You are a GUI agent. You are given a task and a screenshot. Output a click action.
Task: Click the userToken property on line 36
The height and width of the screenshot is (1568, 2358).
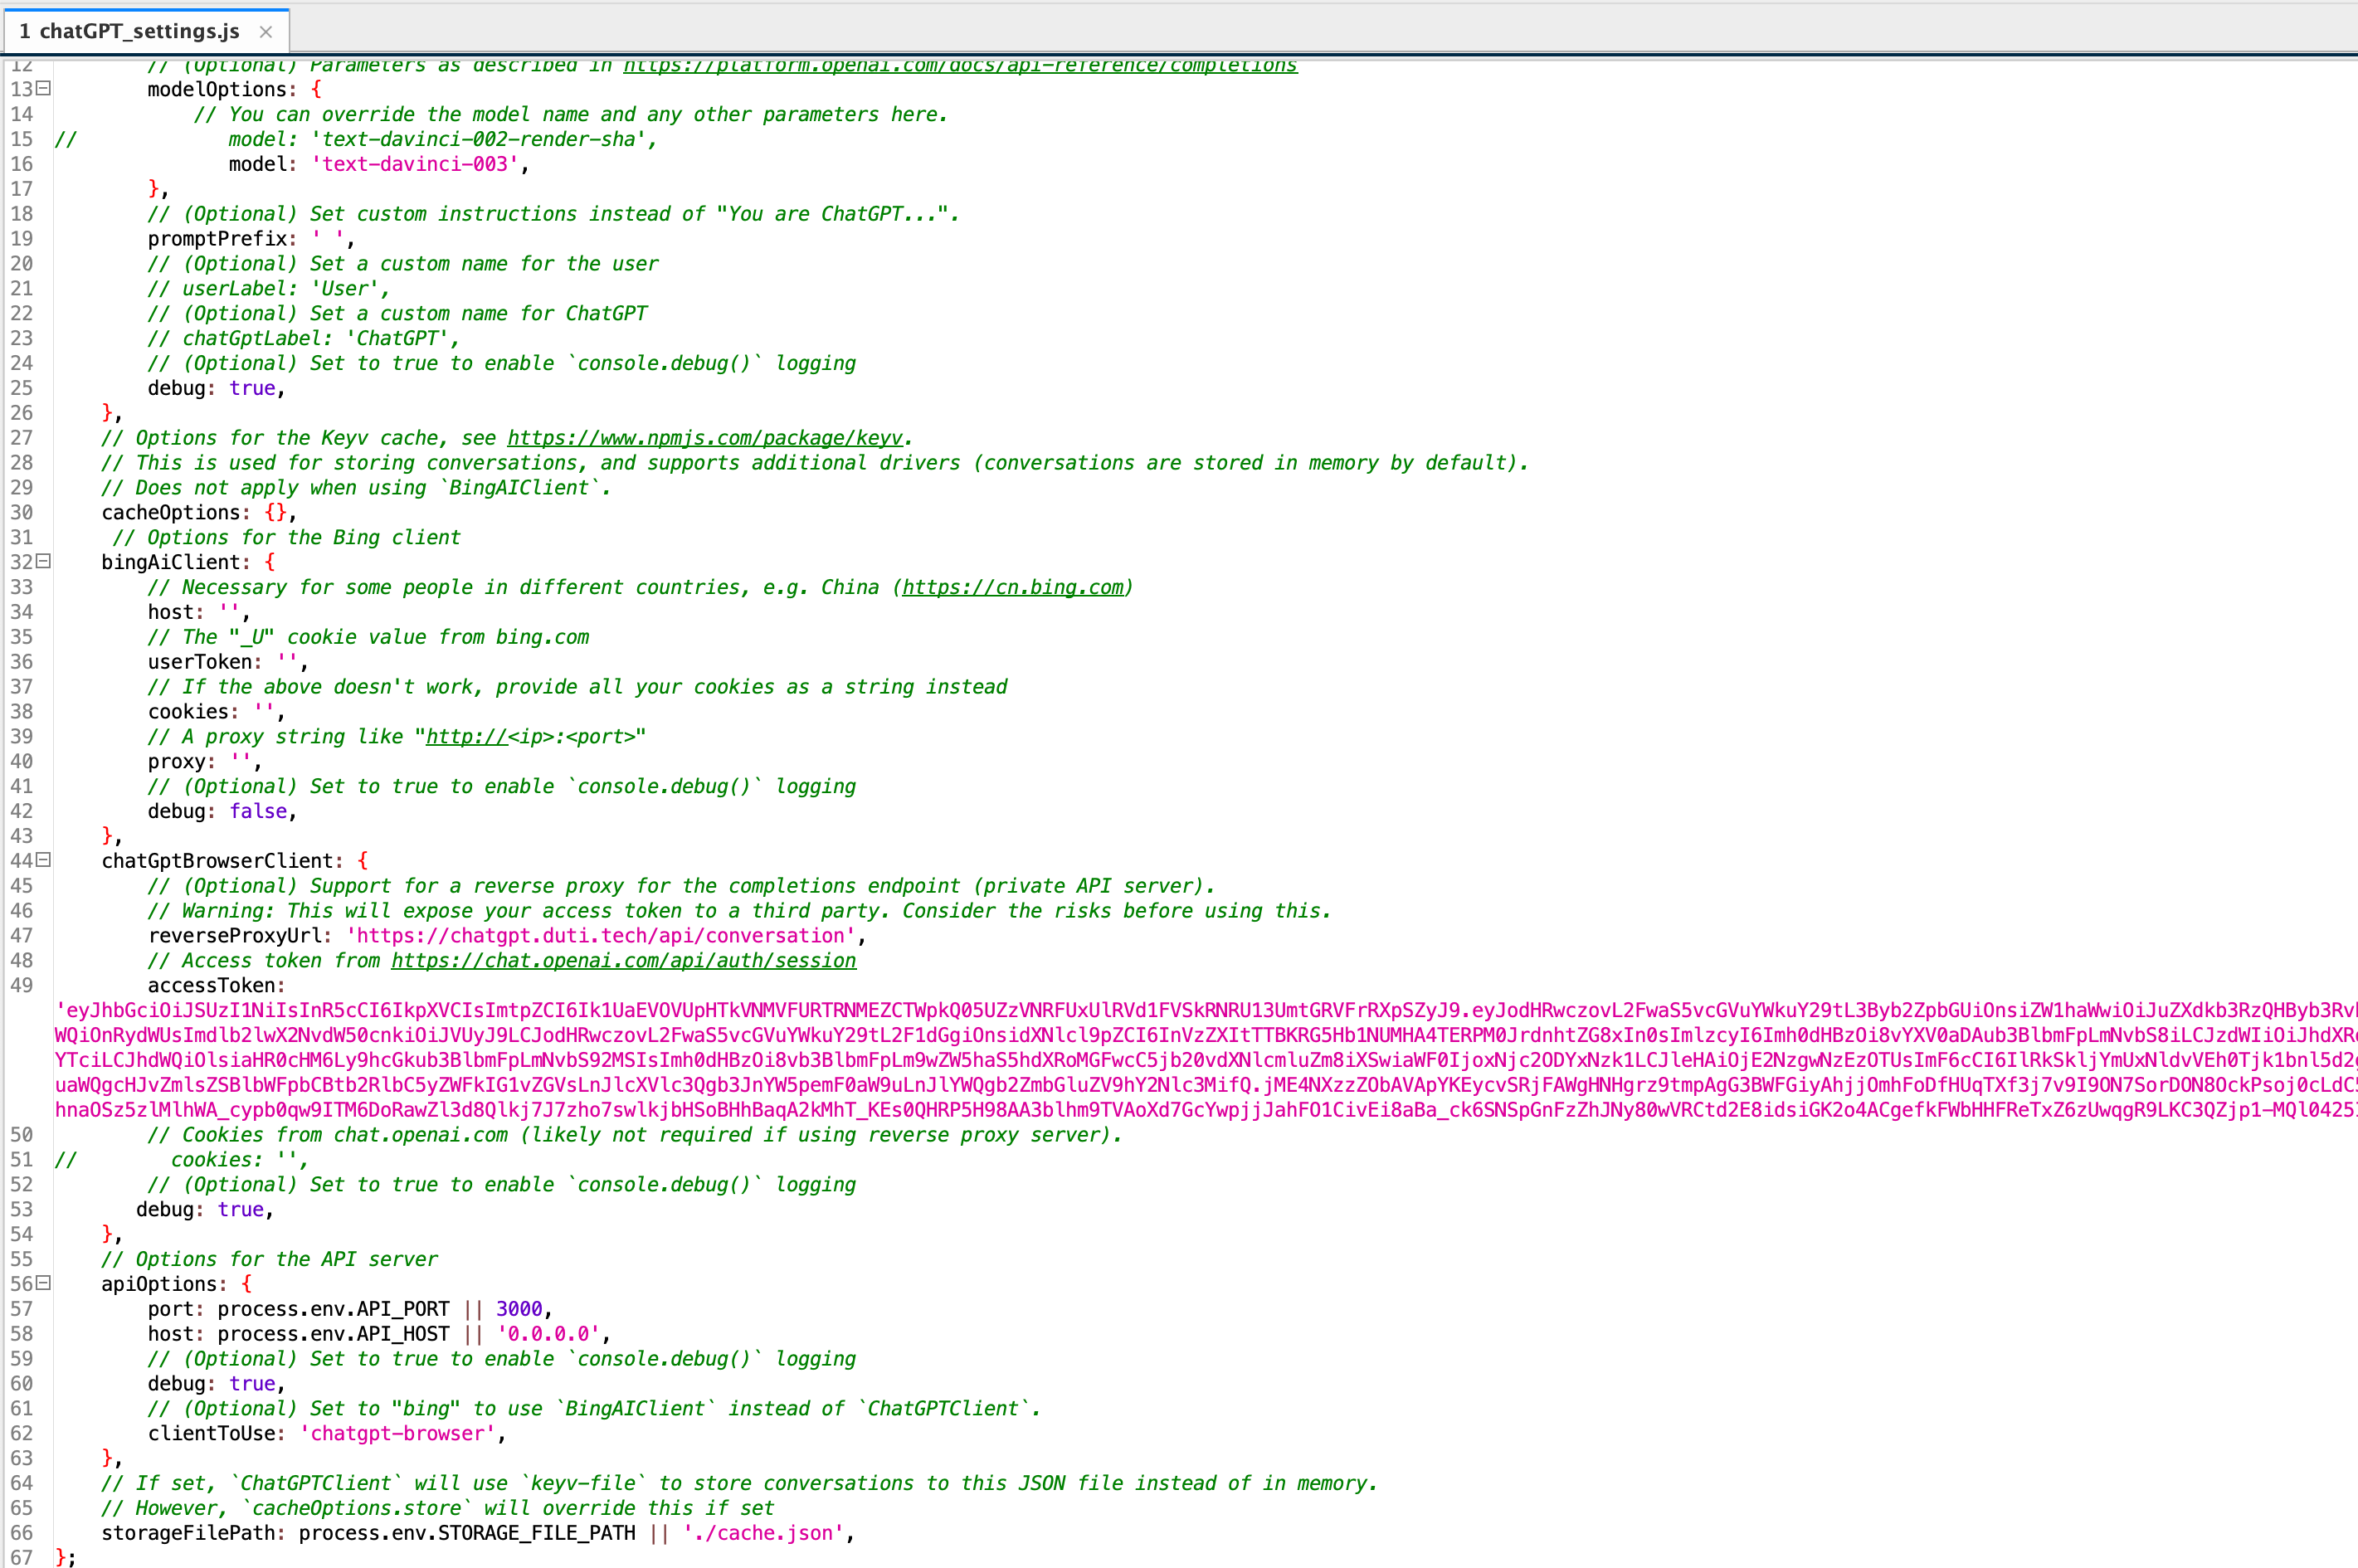click(200, 662)
